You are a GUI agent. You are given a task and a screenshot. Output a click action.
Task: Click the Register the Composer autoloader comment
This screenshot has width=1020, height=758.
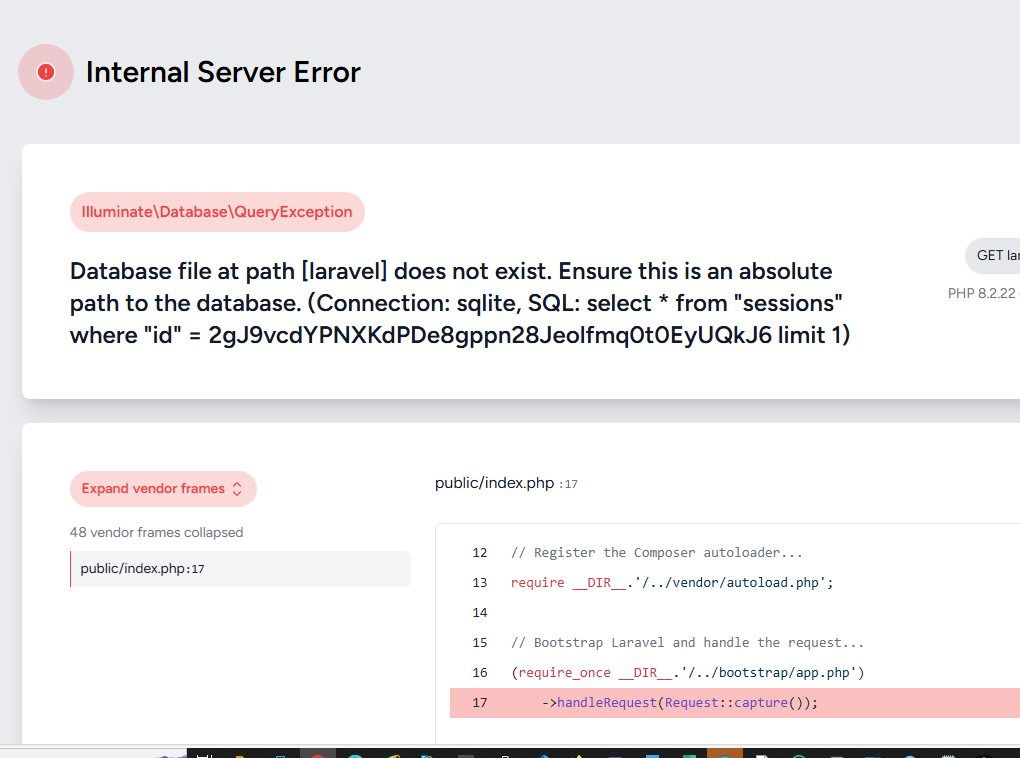(656, 552)
